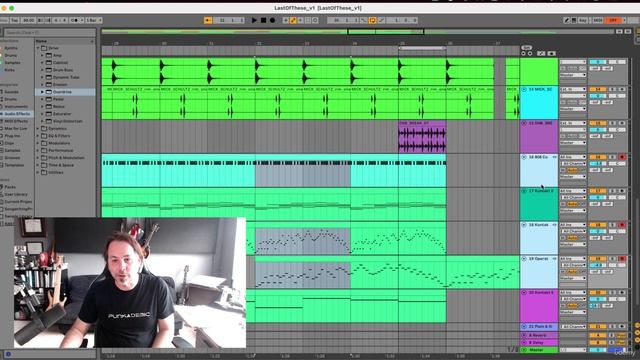Select the Drum Buss device
Viewport: 640px width, 360px height.
(63, 70)
